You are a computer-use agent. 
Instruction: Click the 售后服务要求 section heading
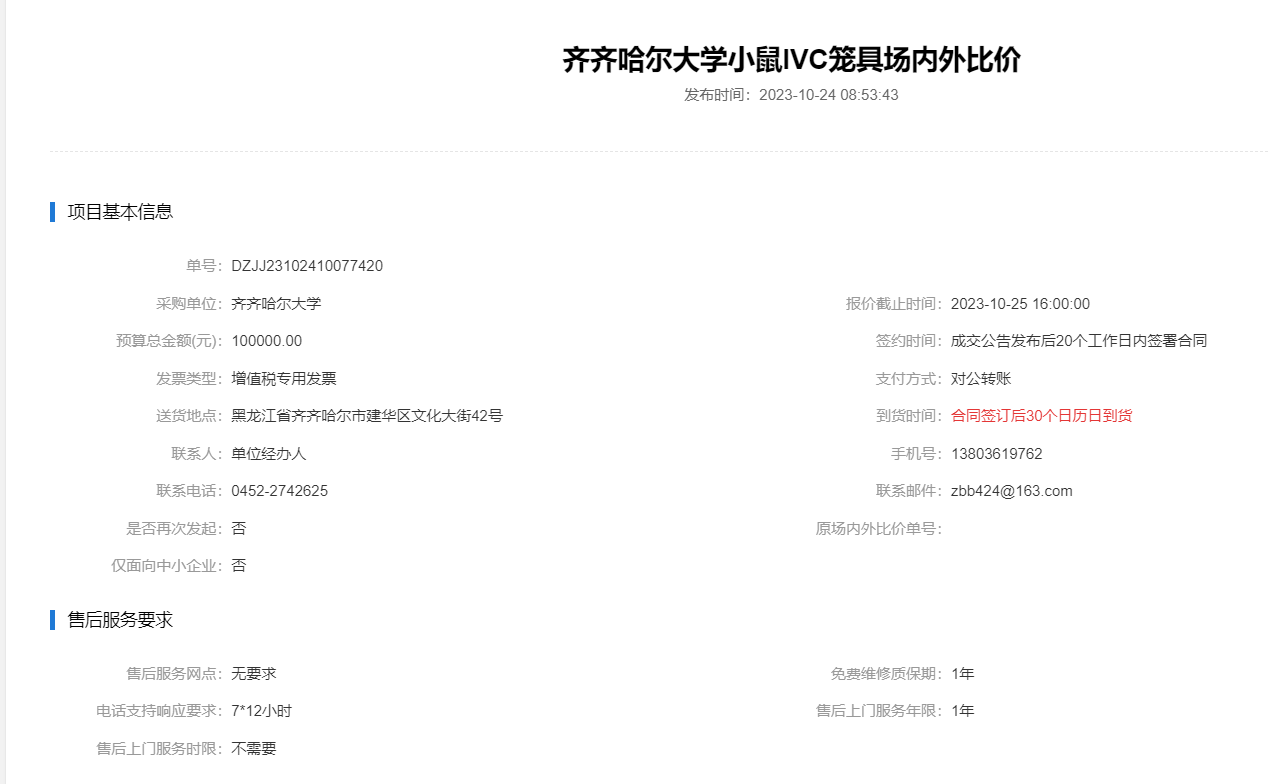click(x=120, y=620)
